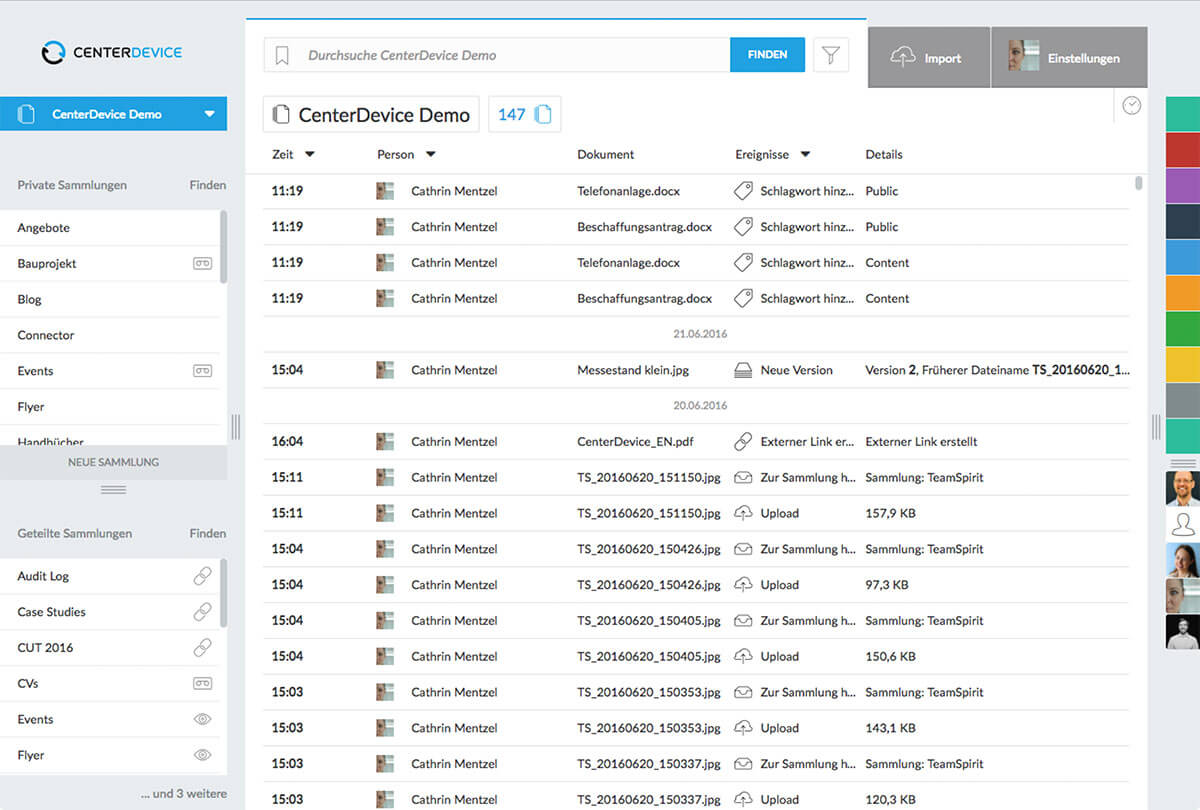Toggle visibility eye icon for Events collection
This screenshot has width=1200, height=810.
pos(203,719)
